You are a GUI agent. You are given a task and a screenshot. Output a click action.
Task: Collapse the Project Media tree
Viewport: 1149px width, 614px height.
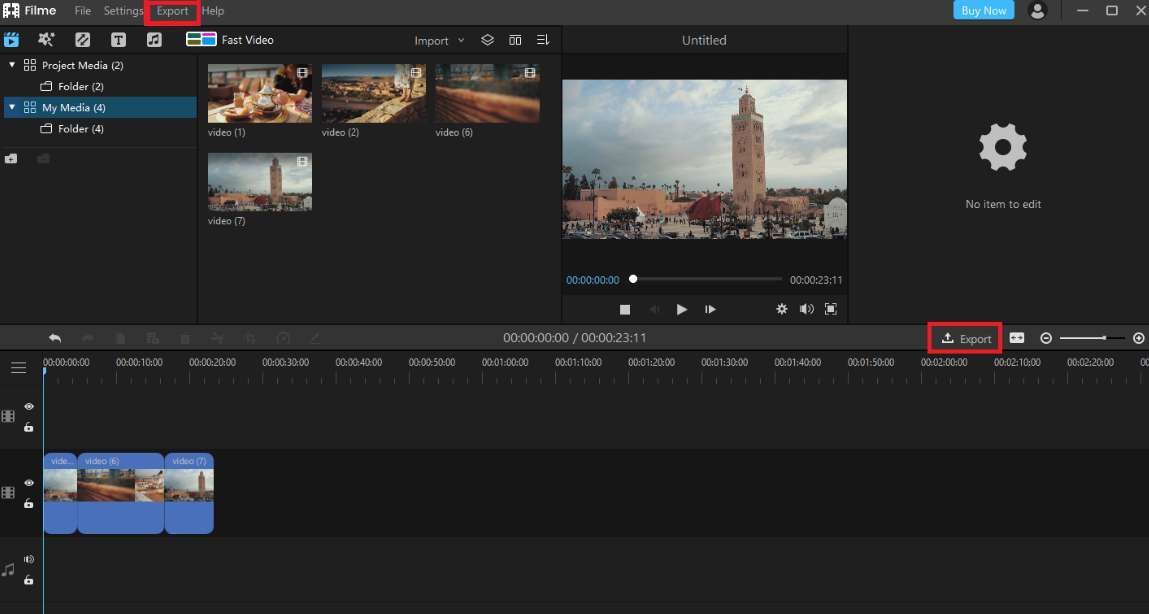[10, 64]
